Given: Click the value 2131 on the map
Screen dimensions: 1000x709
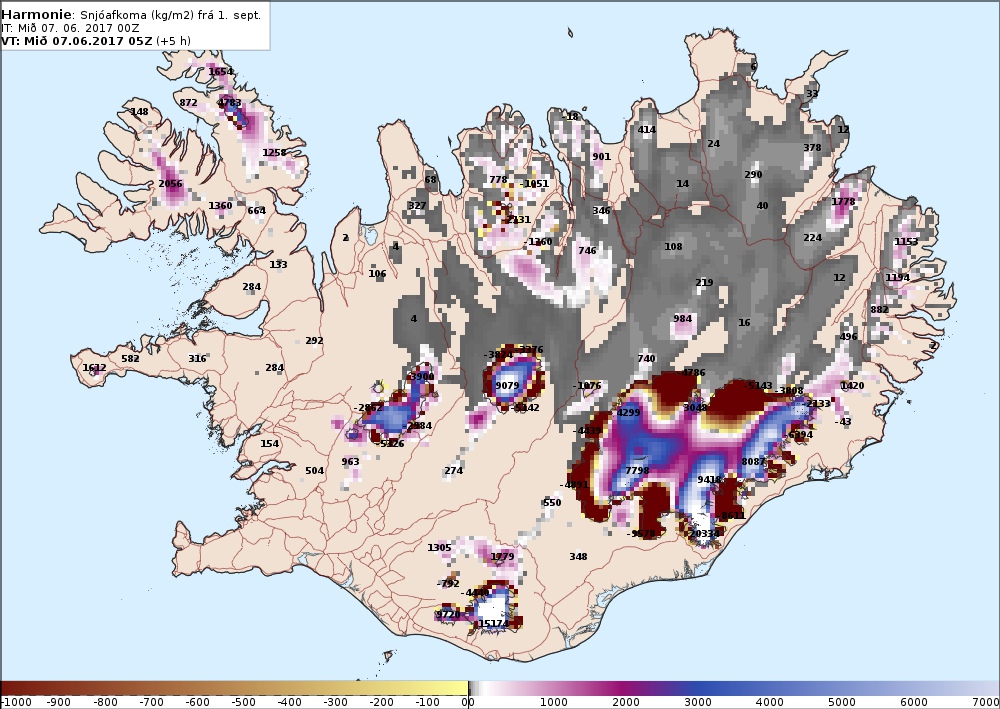Looking at the screenshot, I should [518, 219].
